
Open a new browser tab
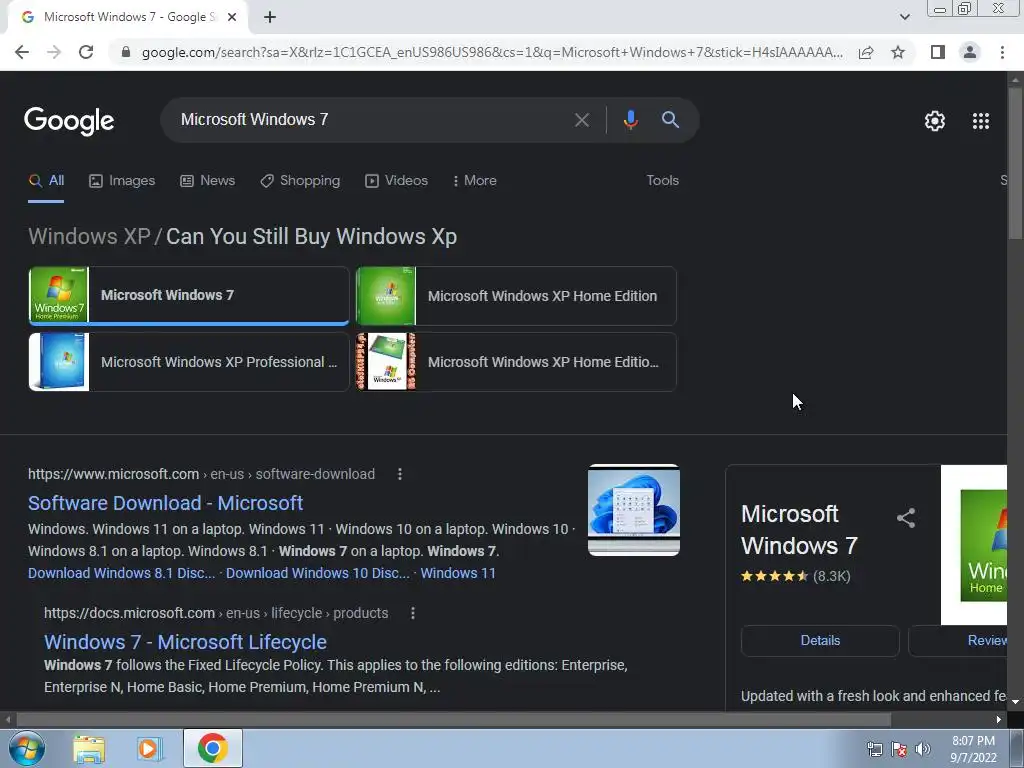click(x=270, y=17)
